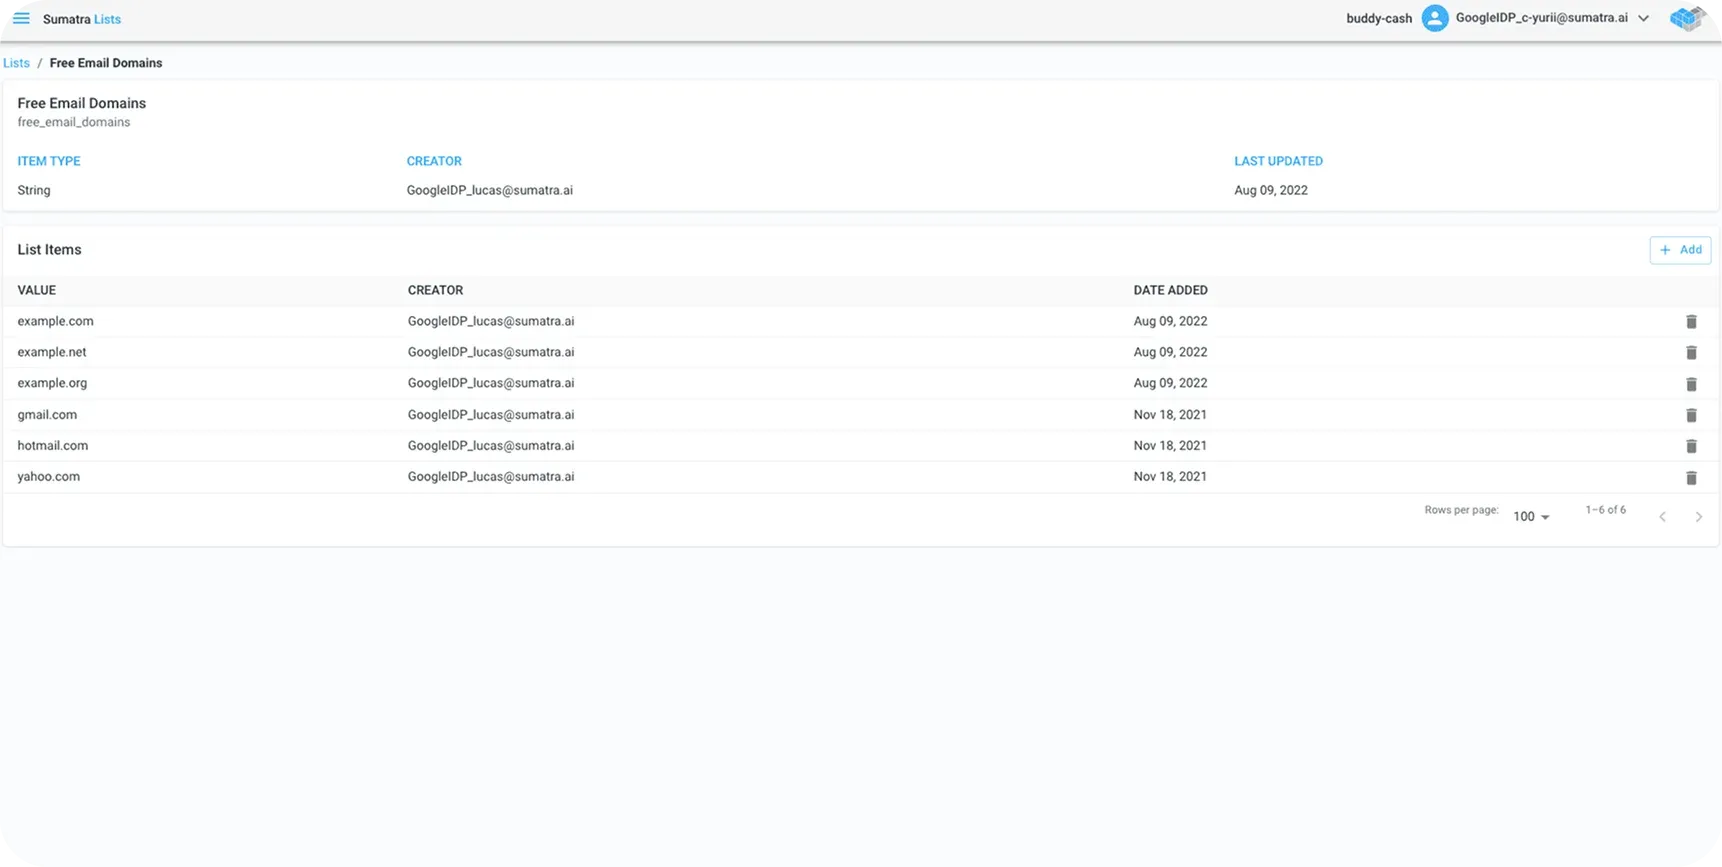Open the rows per page dropdown
Screen dimensions: 1722x867
click(1531, 517)
